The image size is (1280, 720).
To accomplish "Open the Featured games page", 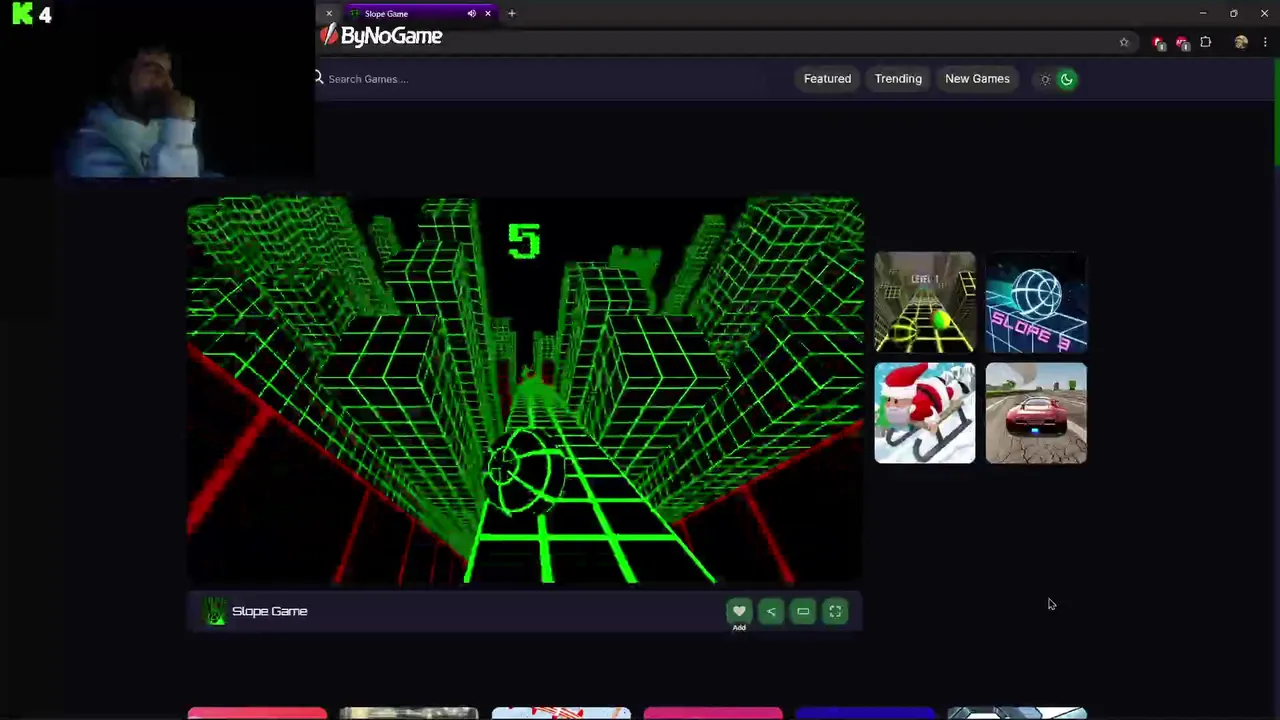I will pos(827,79).
